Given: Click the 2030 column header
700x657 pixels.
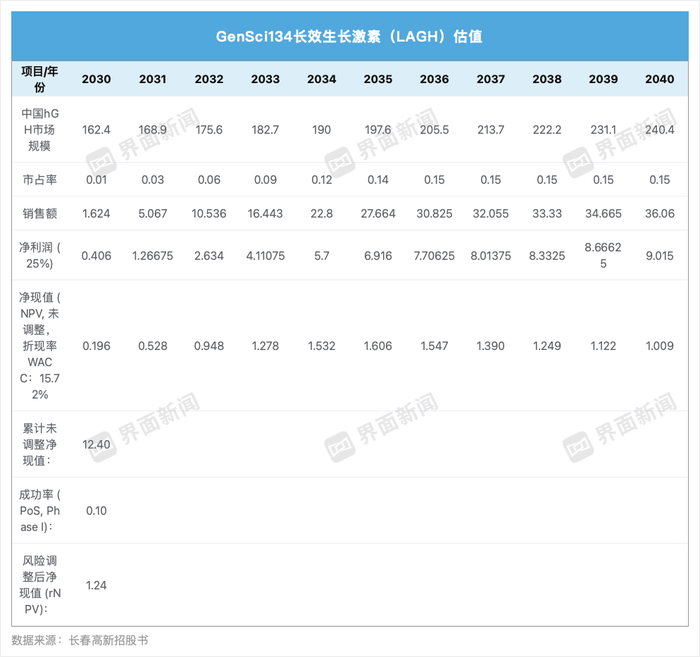Looking at the screenshot, I should tap(96, 79).
